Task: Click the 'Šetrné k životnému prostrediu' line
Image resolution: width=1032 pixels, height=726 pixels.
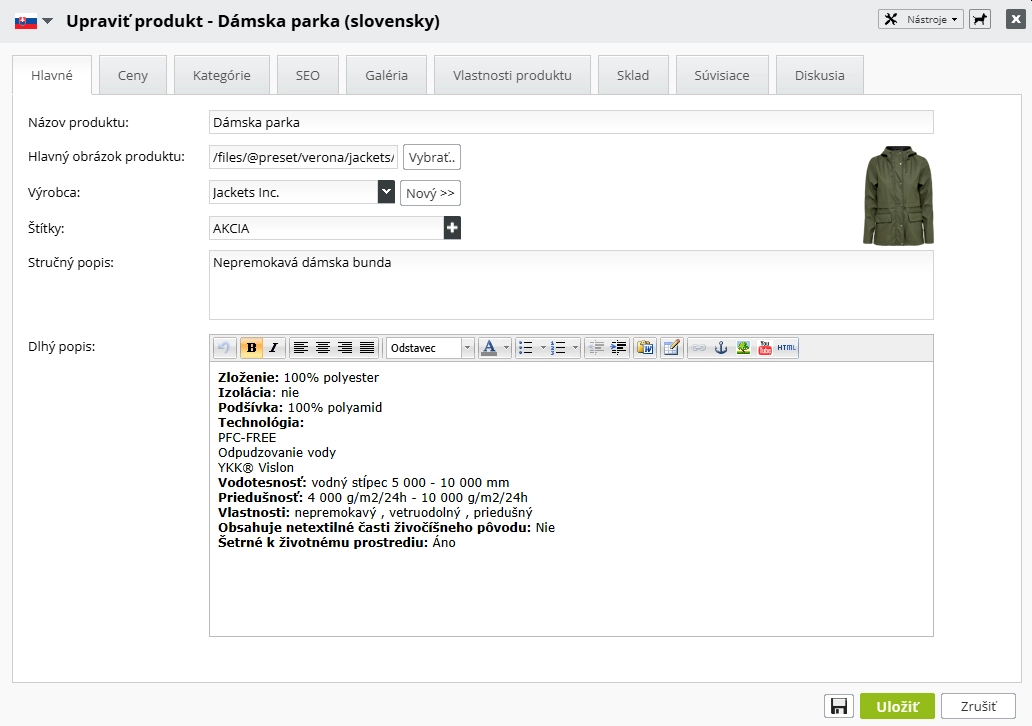Action: point(336,543)
